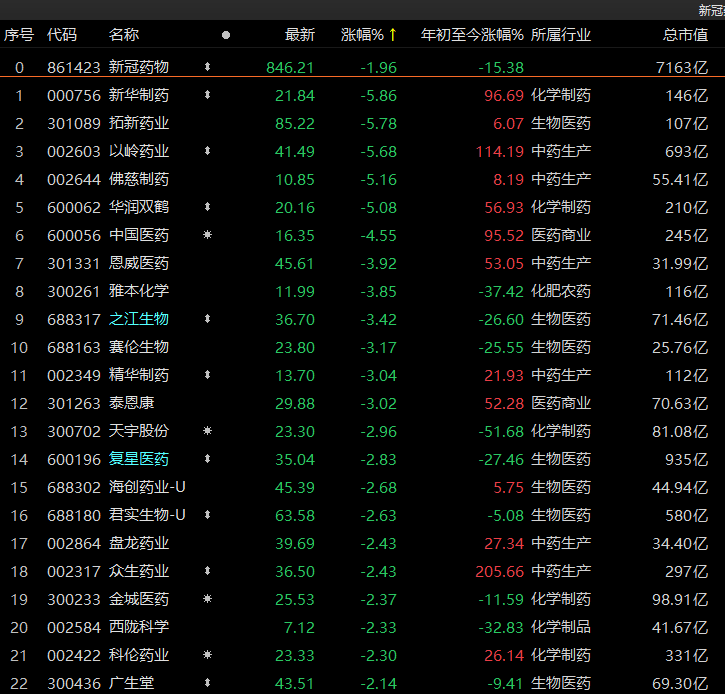Sort by 年初至今涨幅% column header
Image resolution: width=725 pixels, height=694 pixels.
[x=472, y=35]
